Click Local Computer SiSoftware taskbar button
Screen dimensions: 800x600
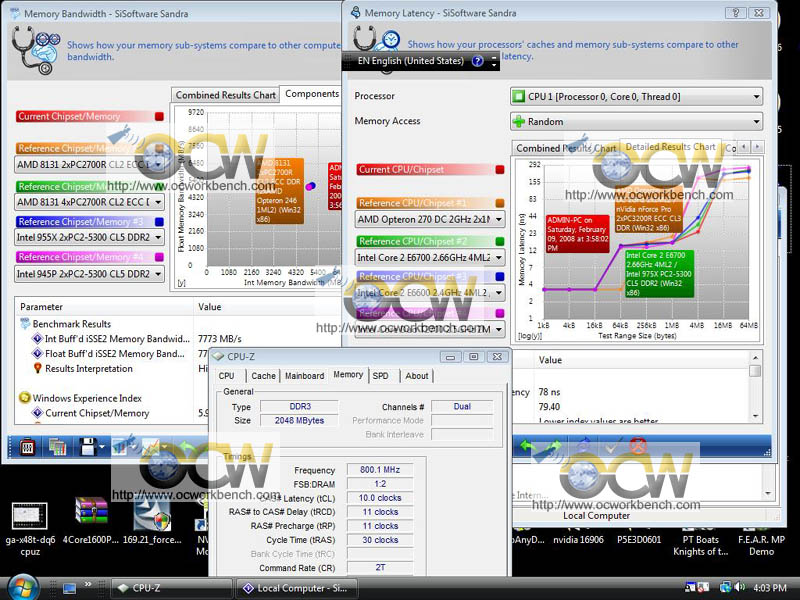click(x=296, y=588)
